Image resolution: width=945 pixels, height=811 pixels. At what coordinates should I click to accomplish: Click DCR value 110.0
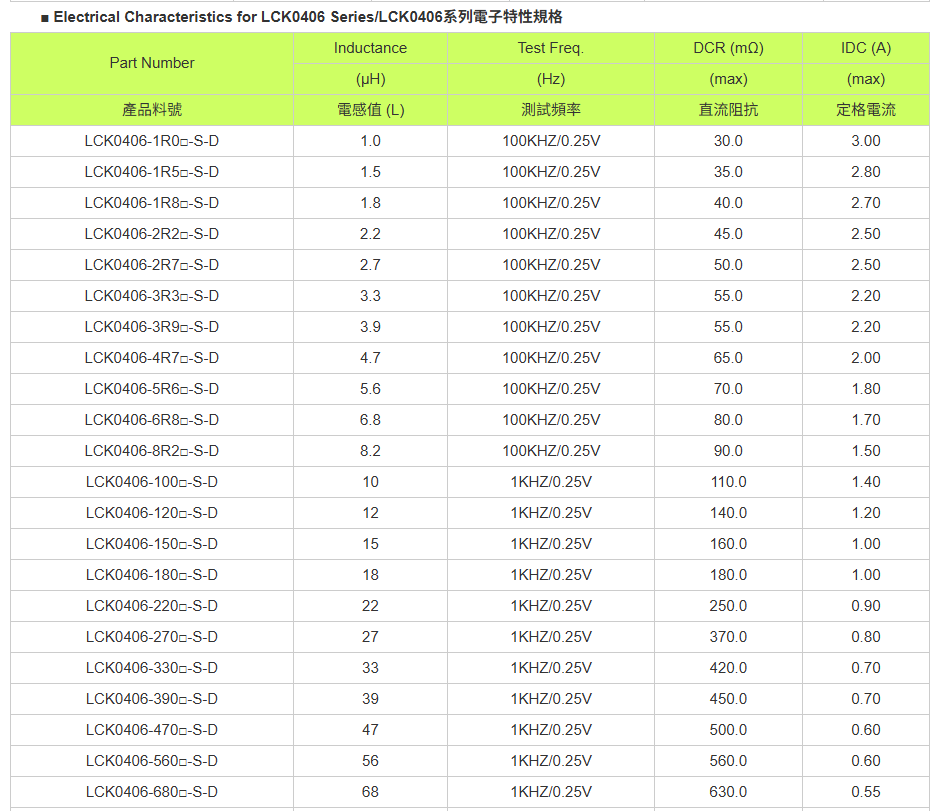(x=729, y=482)
